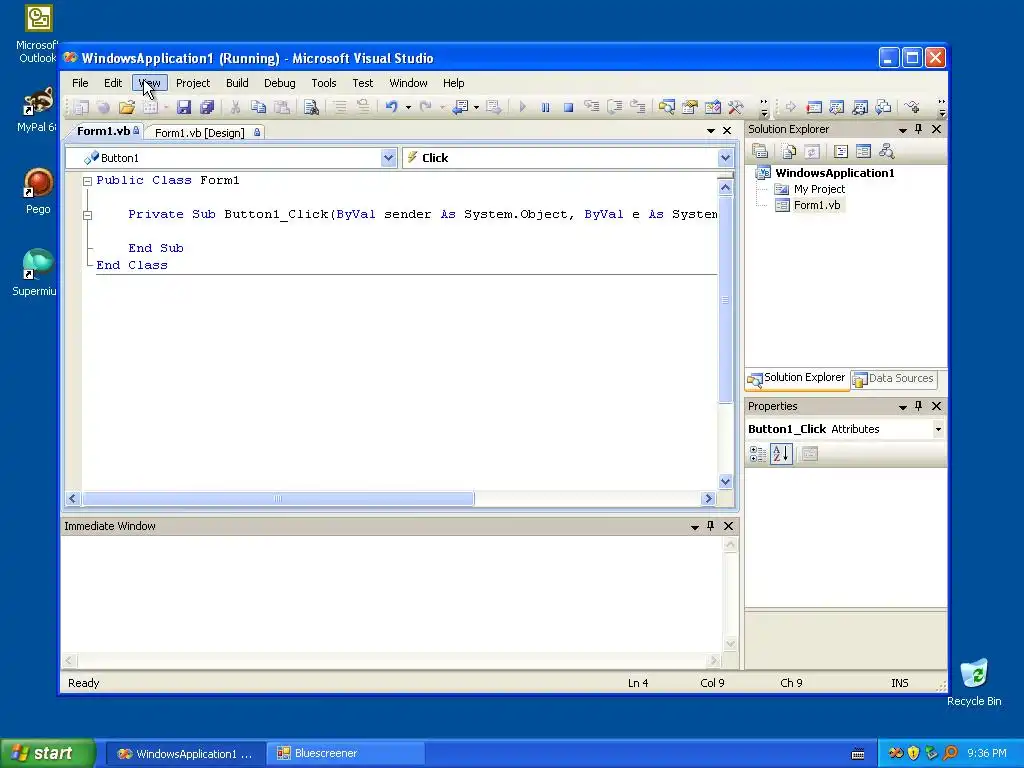This screenshot has width=1024, height=768.
Task: Click inside the Immediate Window text area
Action: point(392,594)
